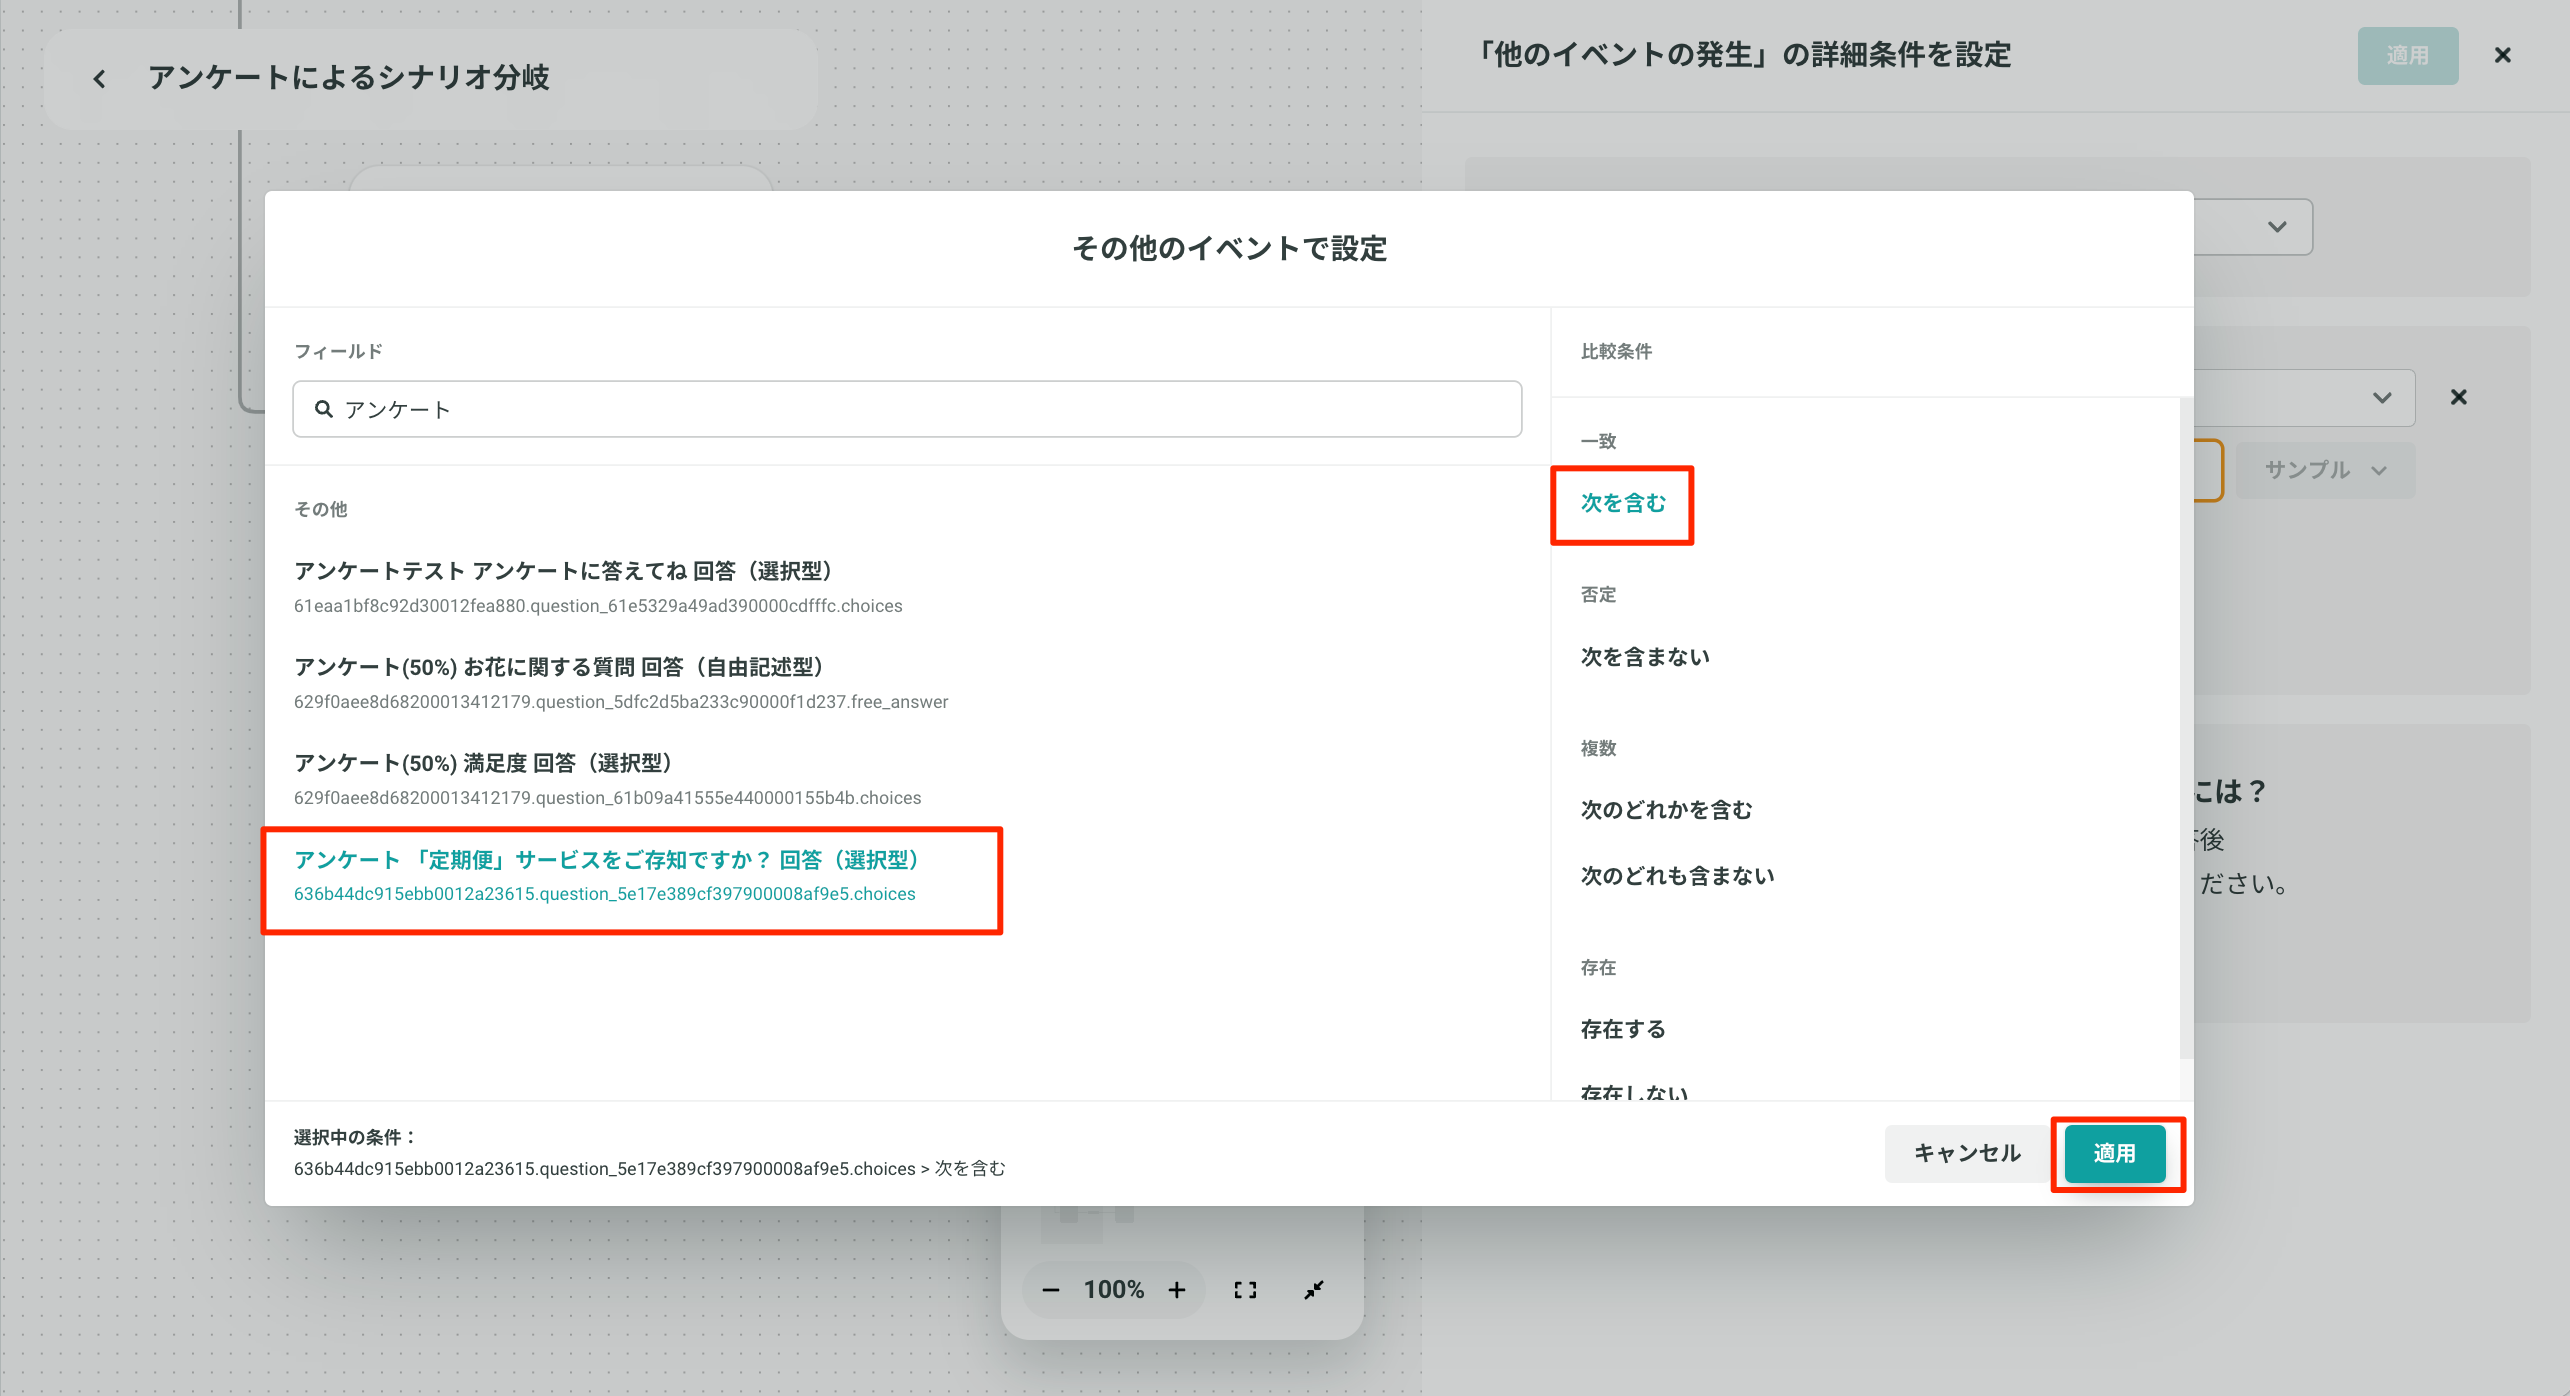2570x1396 pixels.
Task: Choose the 次を含む comparison condition
Action: (1623, 503)
